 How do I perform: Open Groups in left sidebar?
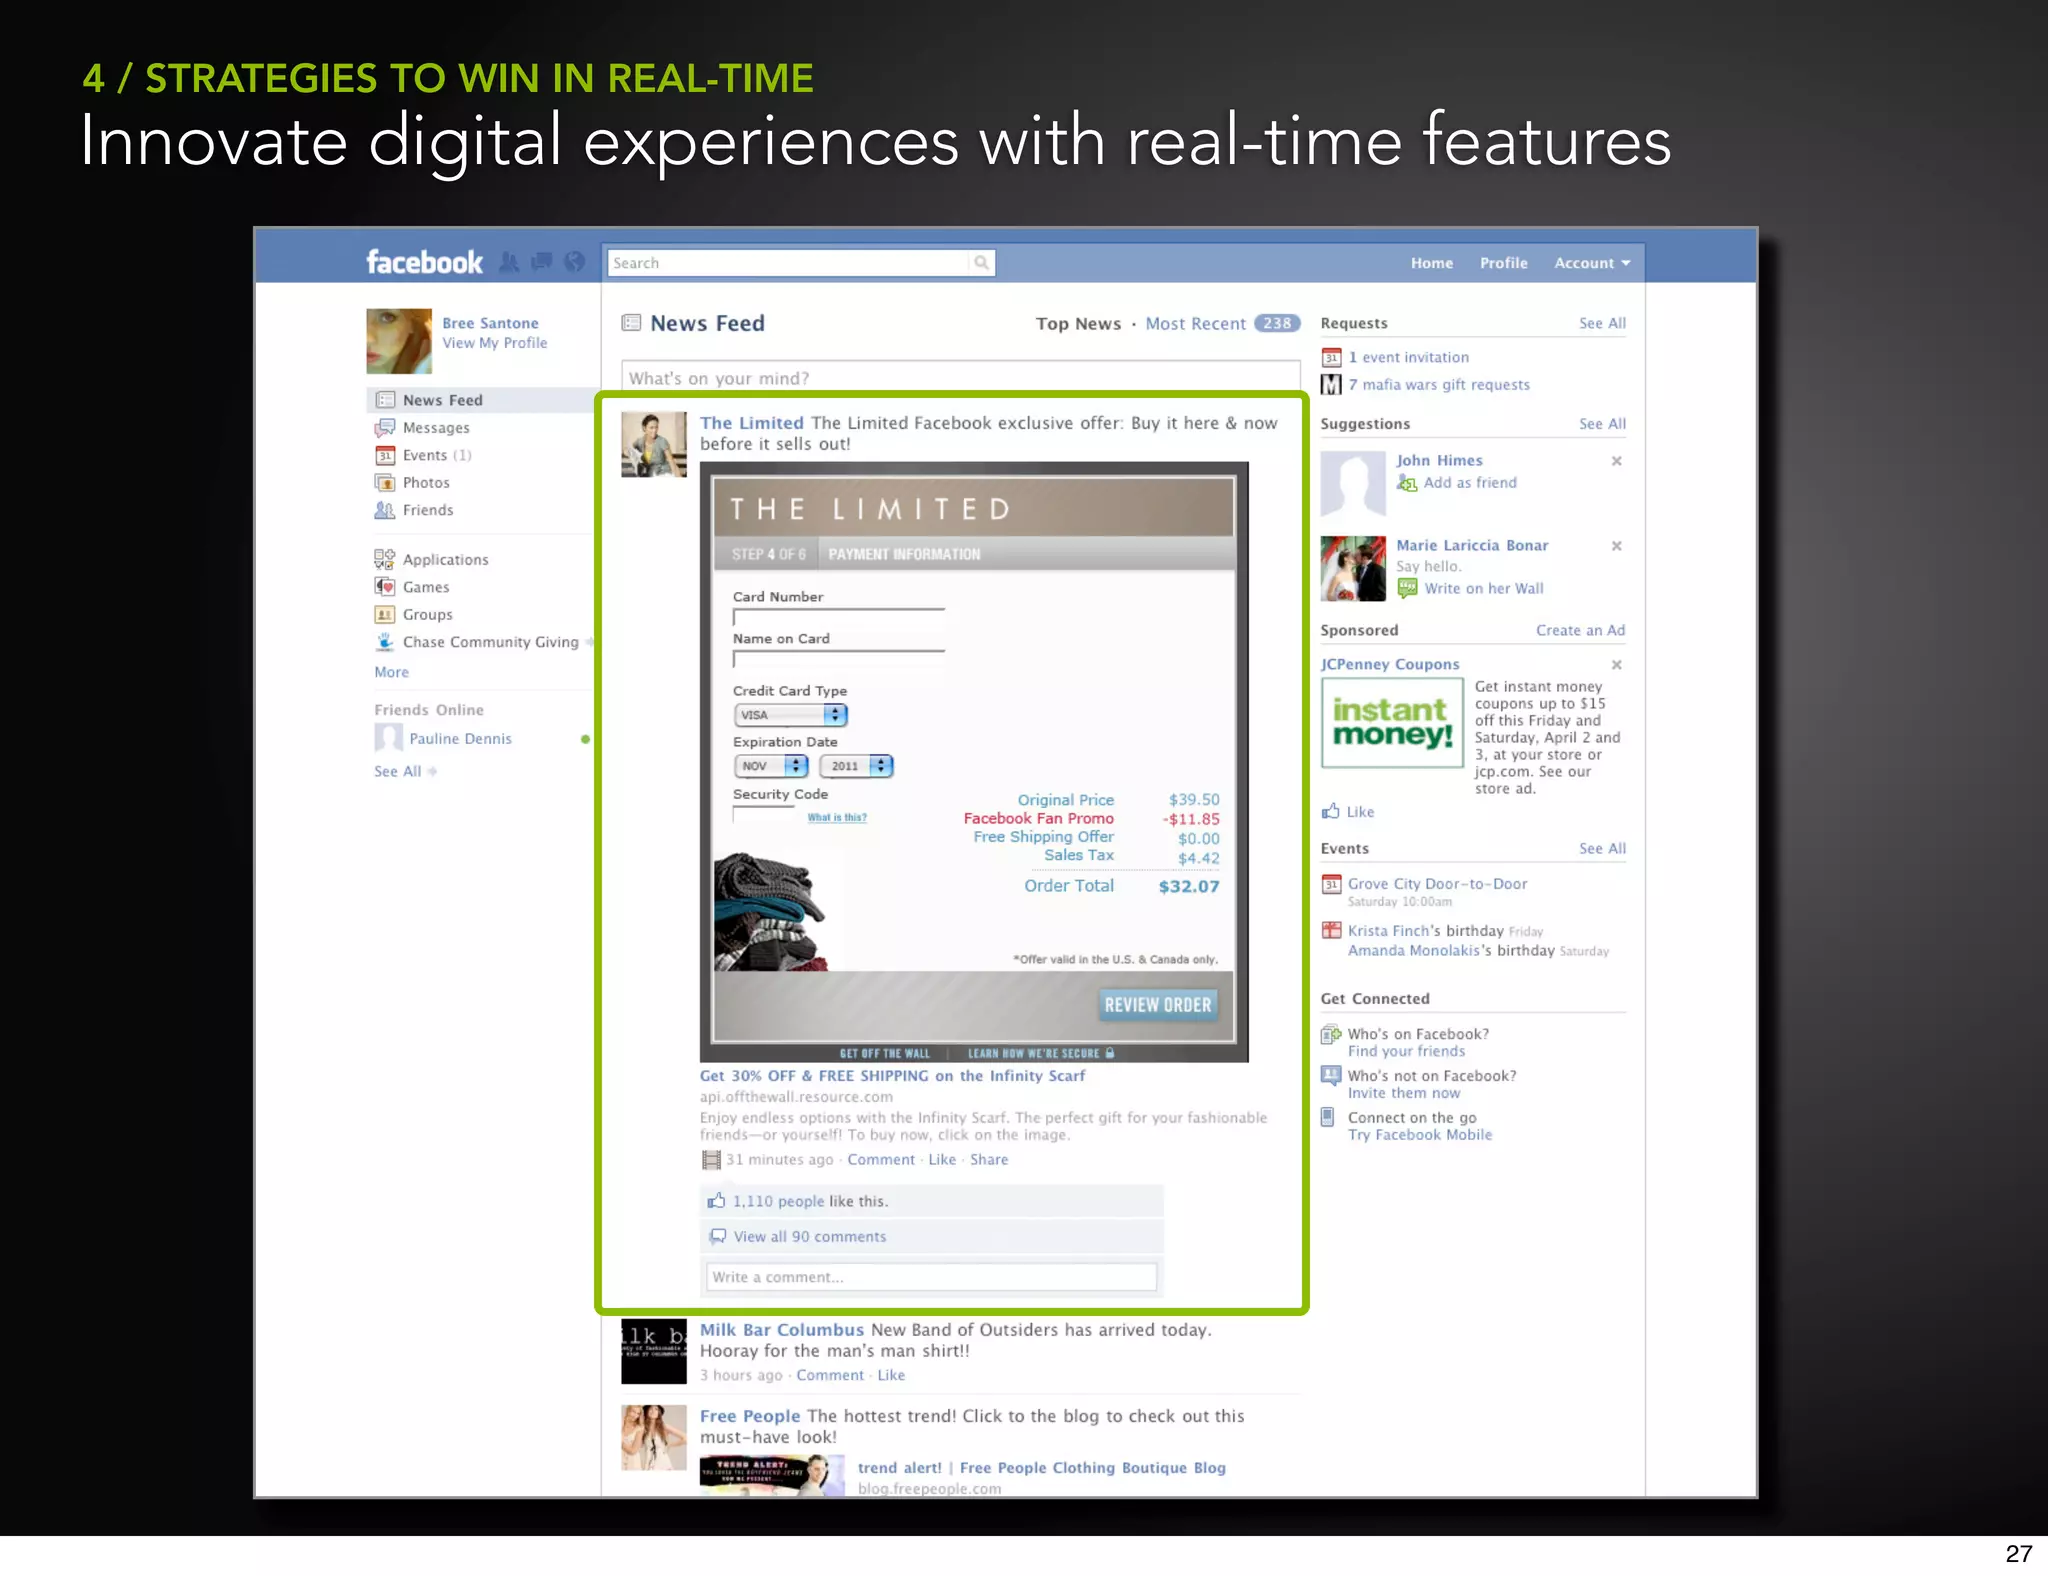[x=428, y=615]
